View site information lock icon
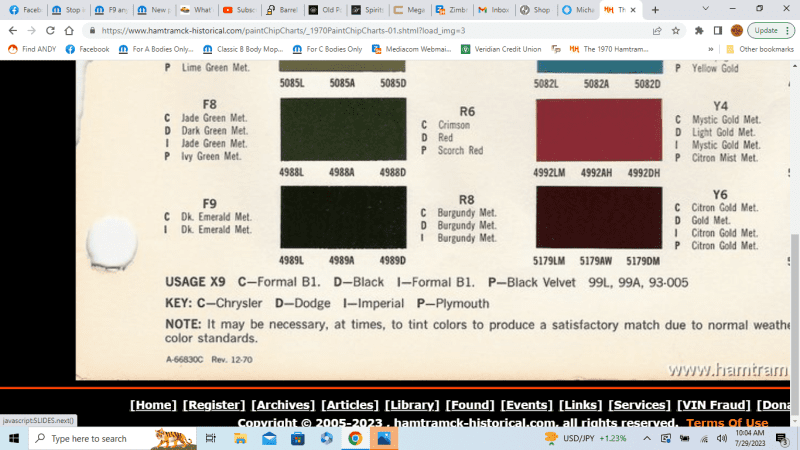The height and width of the screenshot is (450, 800). [92, 31]
